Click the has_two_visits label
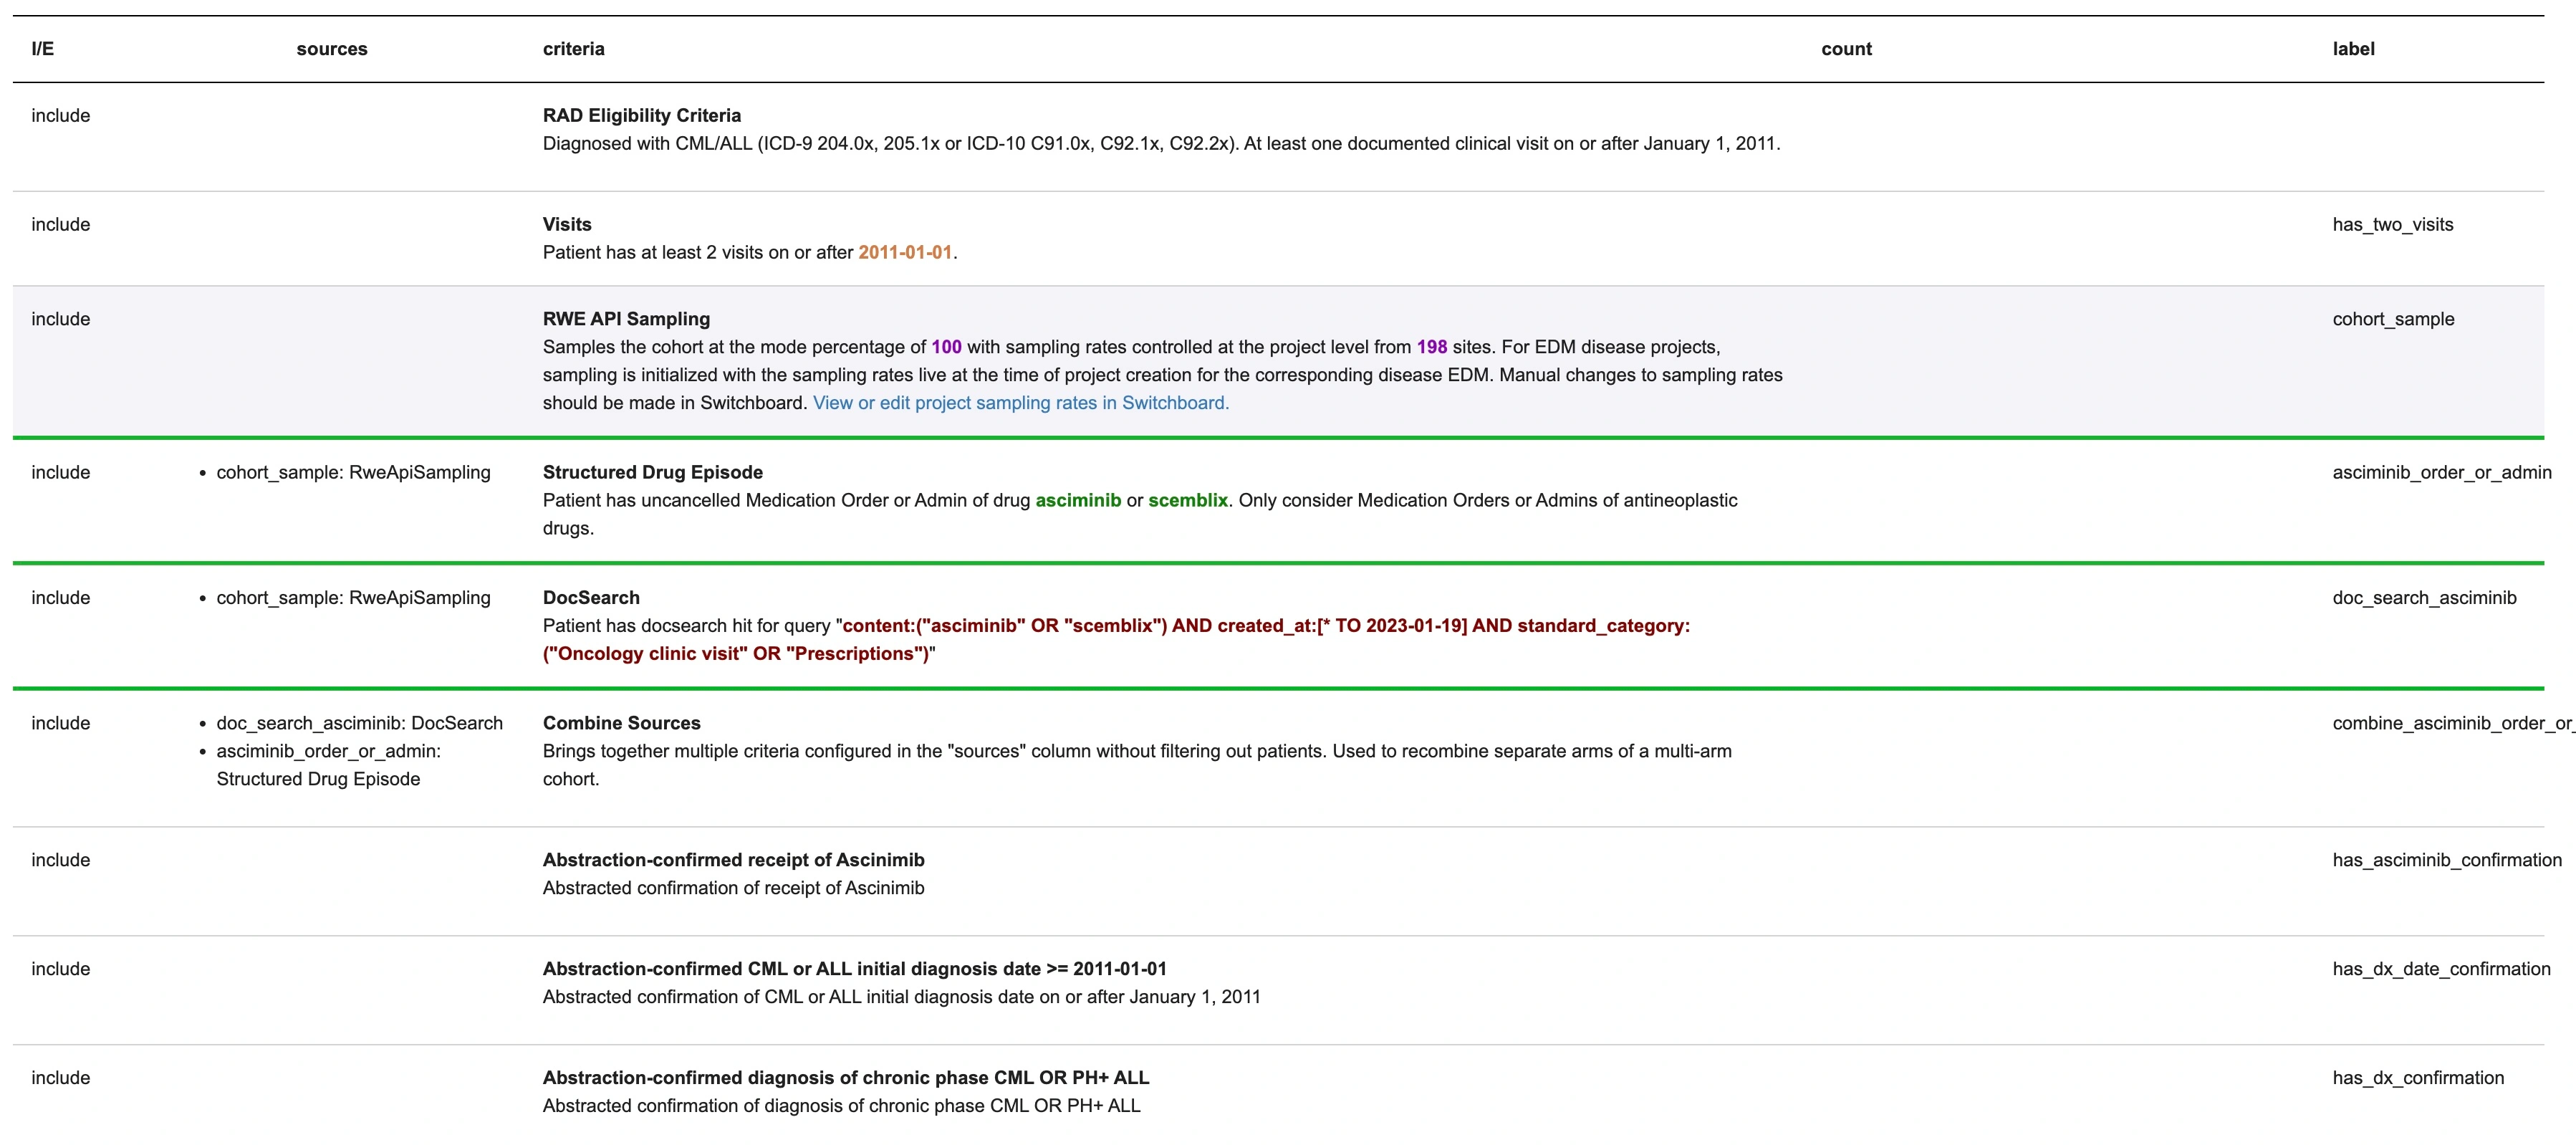Screen dimensions: 2576x1145 pos(2392,225)
